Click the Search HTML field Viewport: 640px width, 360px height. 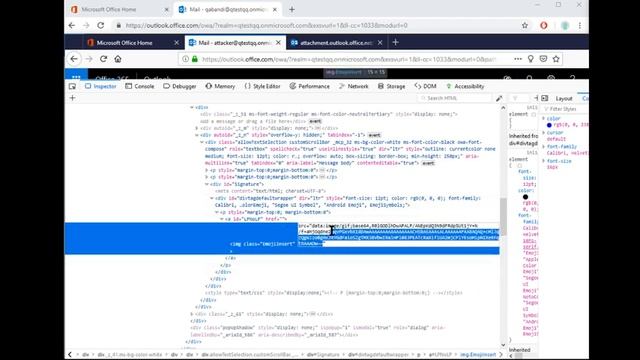pyautogui.click(x=456, y=98)
